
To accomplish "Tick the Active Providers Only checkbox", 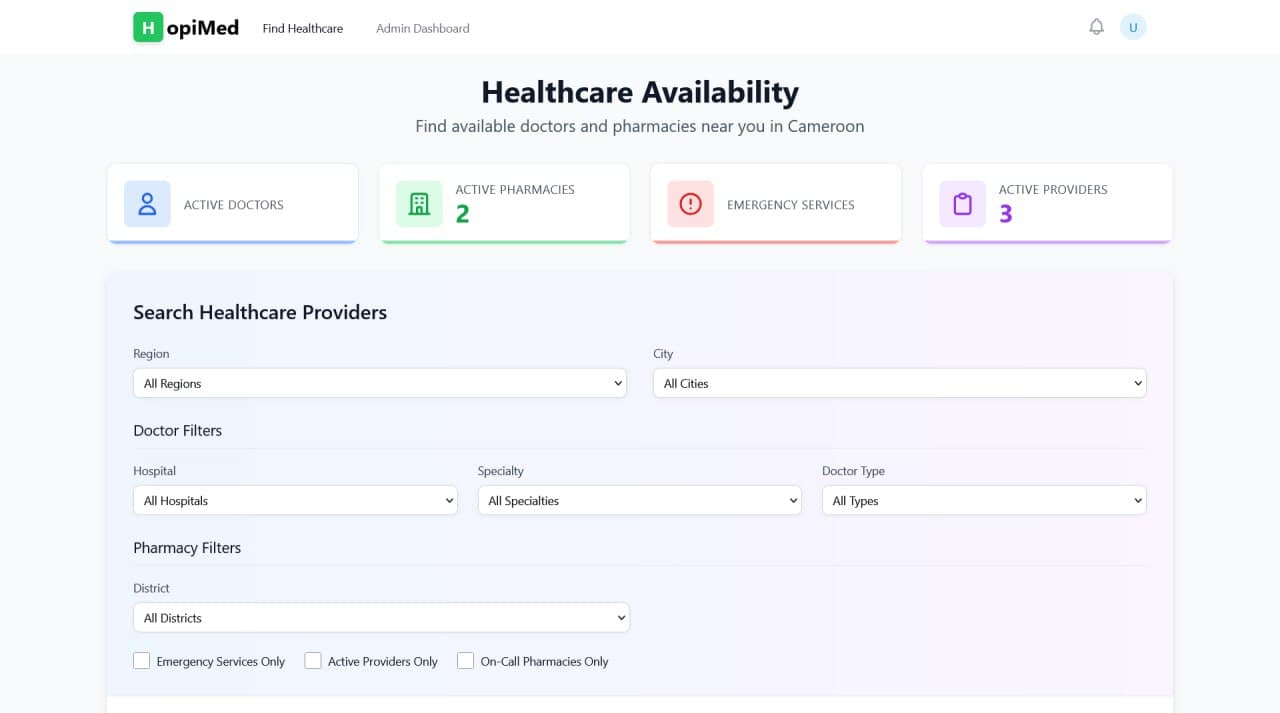I will pyautogui.click(x=313, y=661).
